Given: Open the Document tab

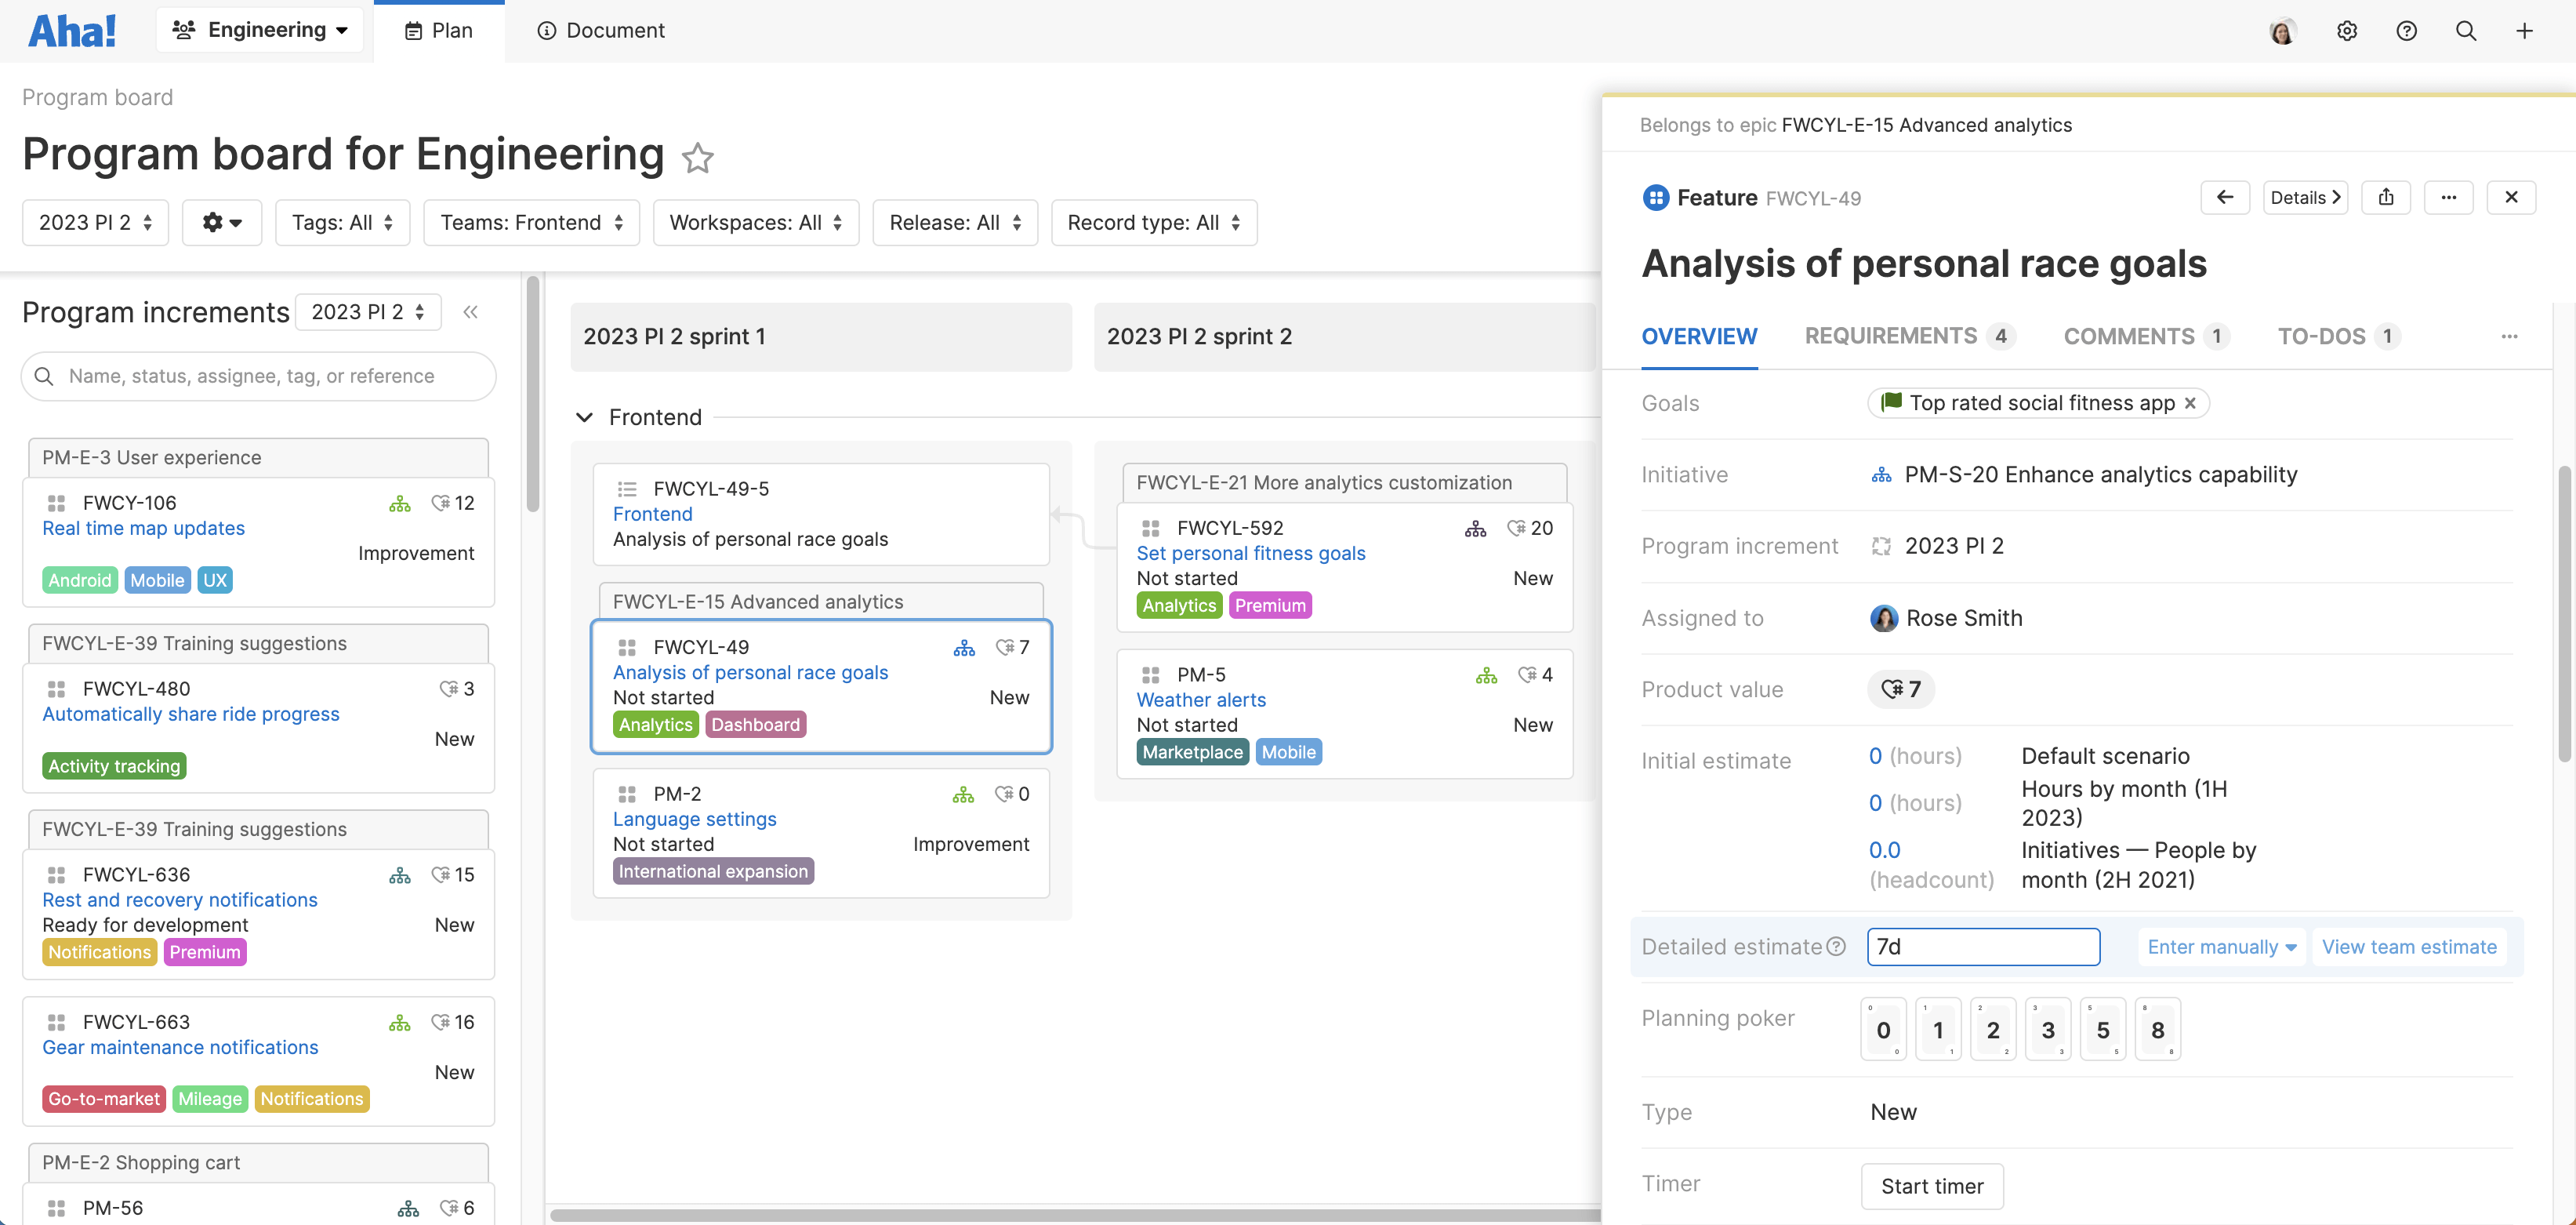Looking at the screenshot, I should pyautogui.click(x=600, y=31).
